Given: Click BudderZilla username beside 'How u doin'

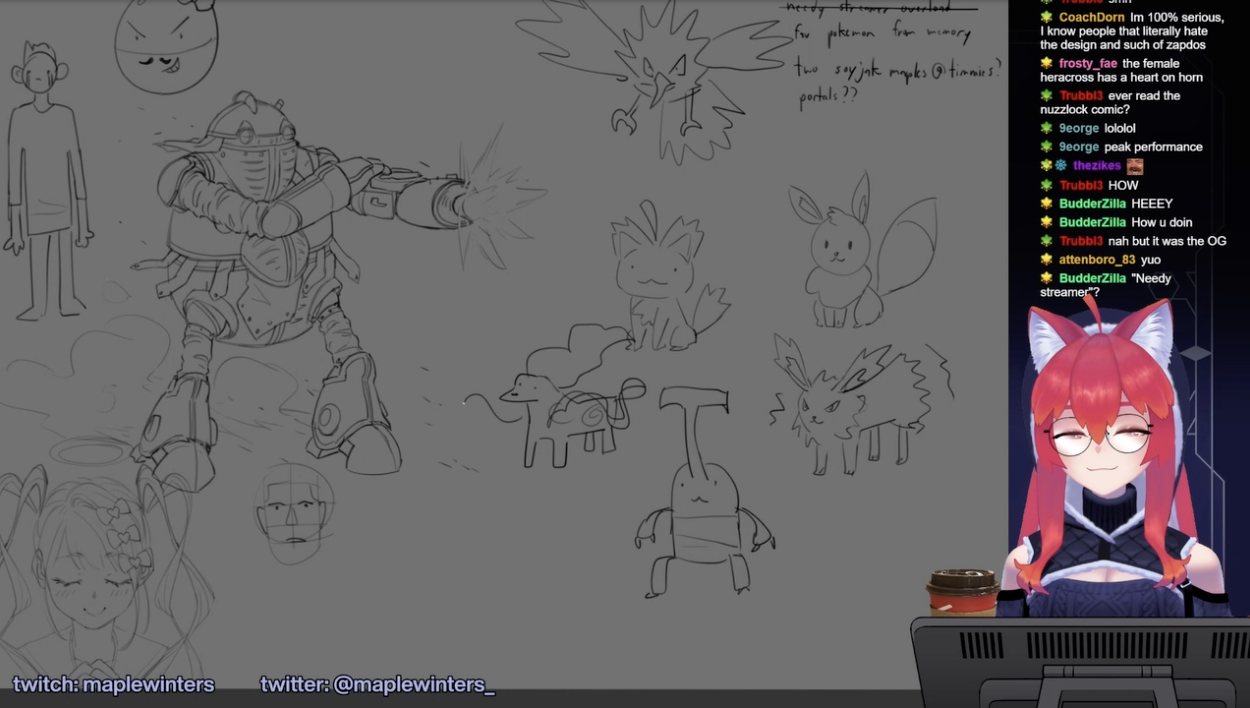Looking at the screenshot, I should (1092, 222).
